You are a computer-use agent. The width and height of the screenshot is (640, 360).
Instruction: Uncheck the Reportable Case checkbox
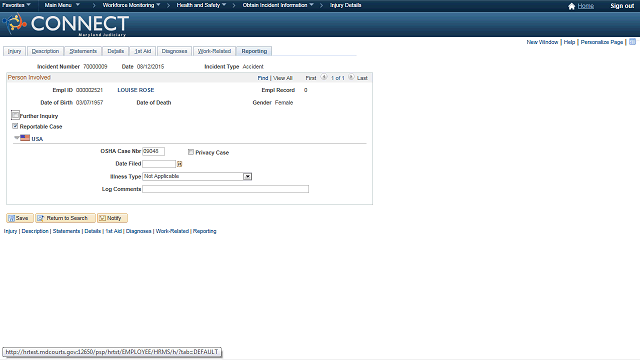[15, 126]
